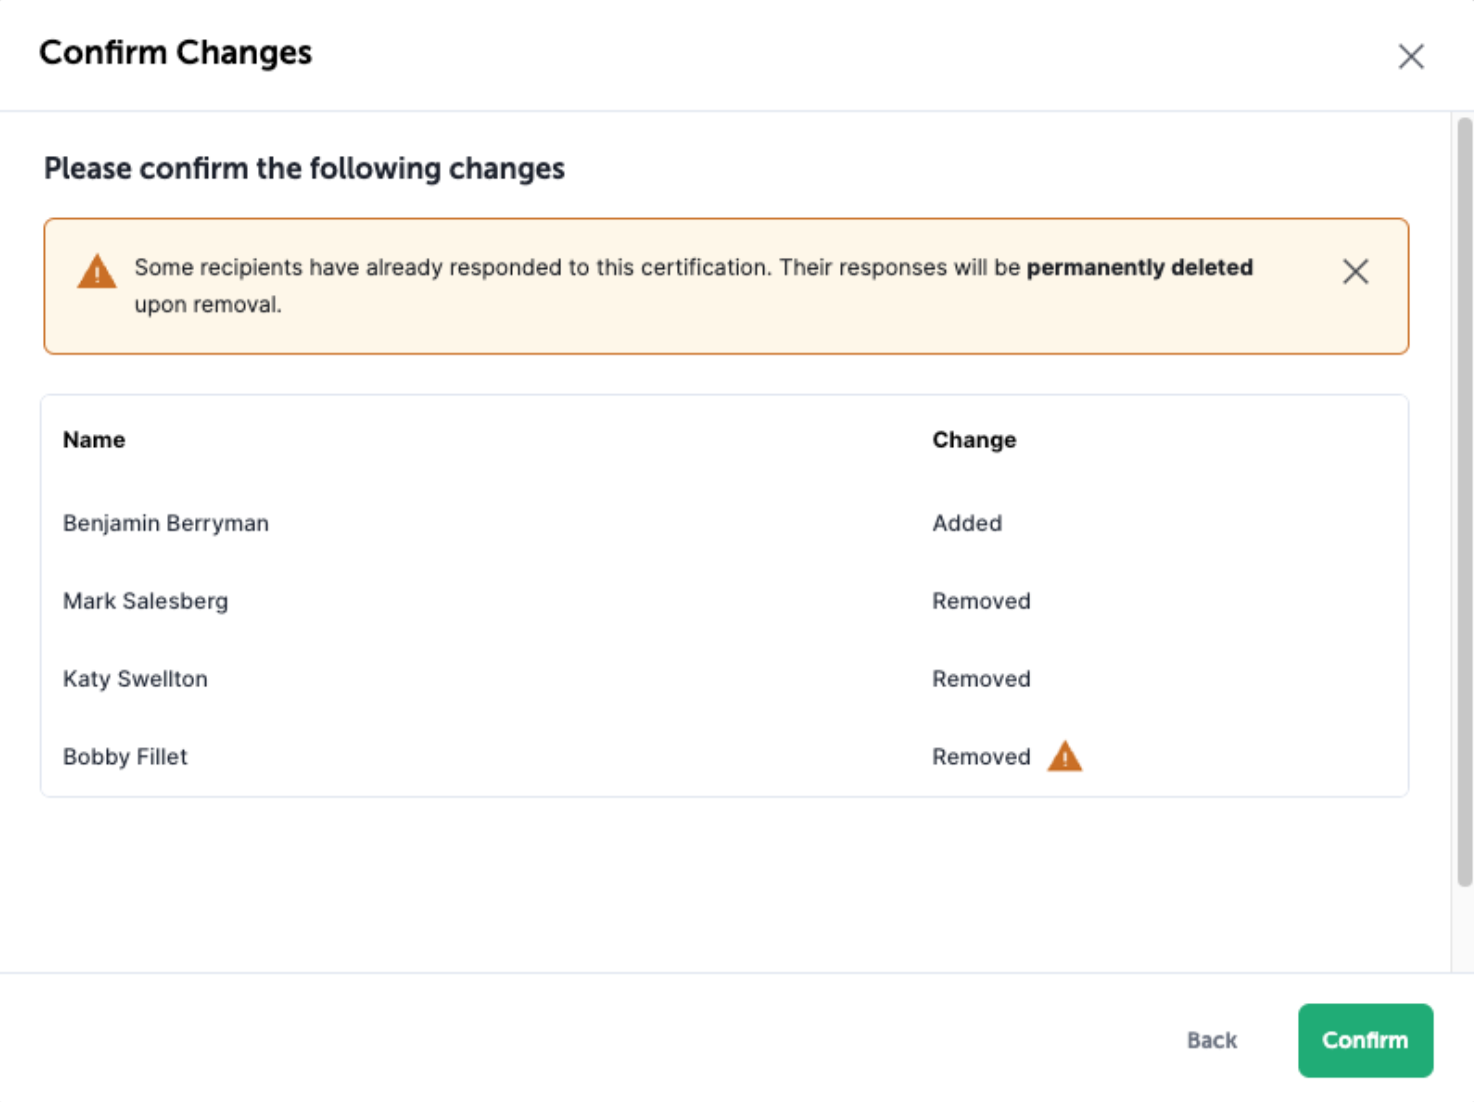Select the Katy Swellton name
1474x1102 pixels.
click(x=136, y=679)
